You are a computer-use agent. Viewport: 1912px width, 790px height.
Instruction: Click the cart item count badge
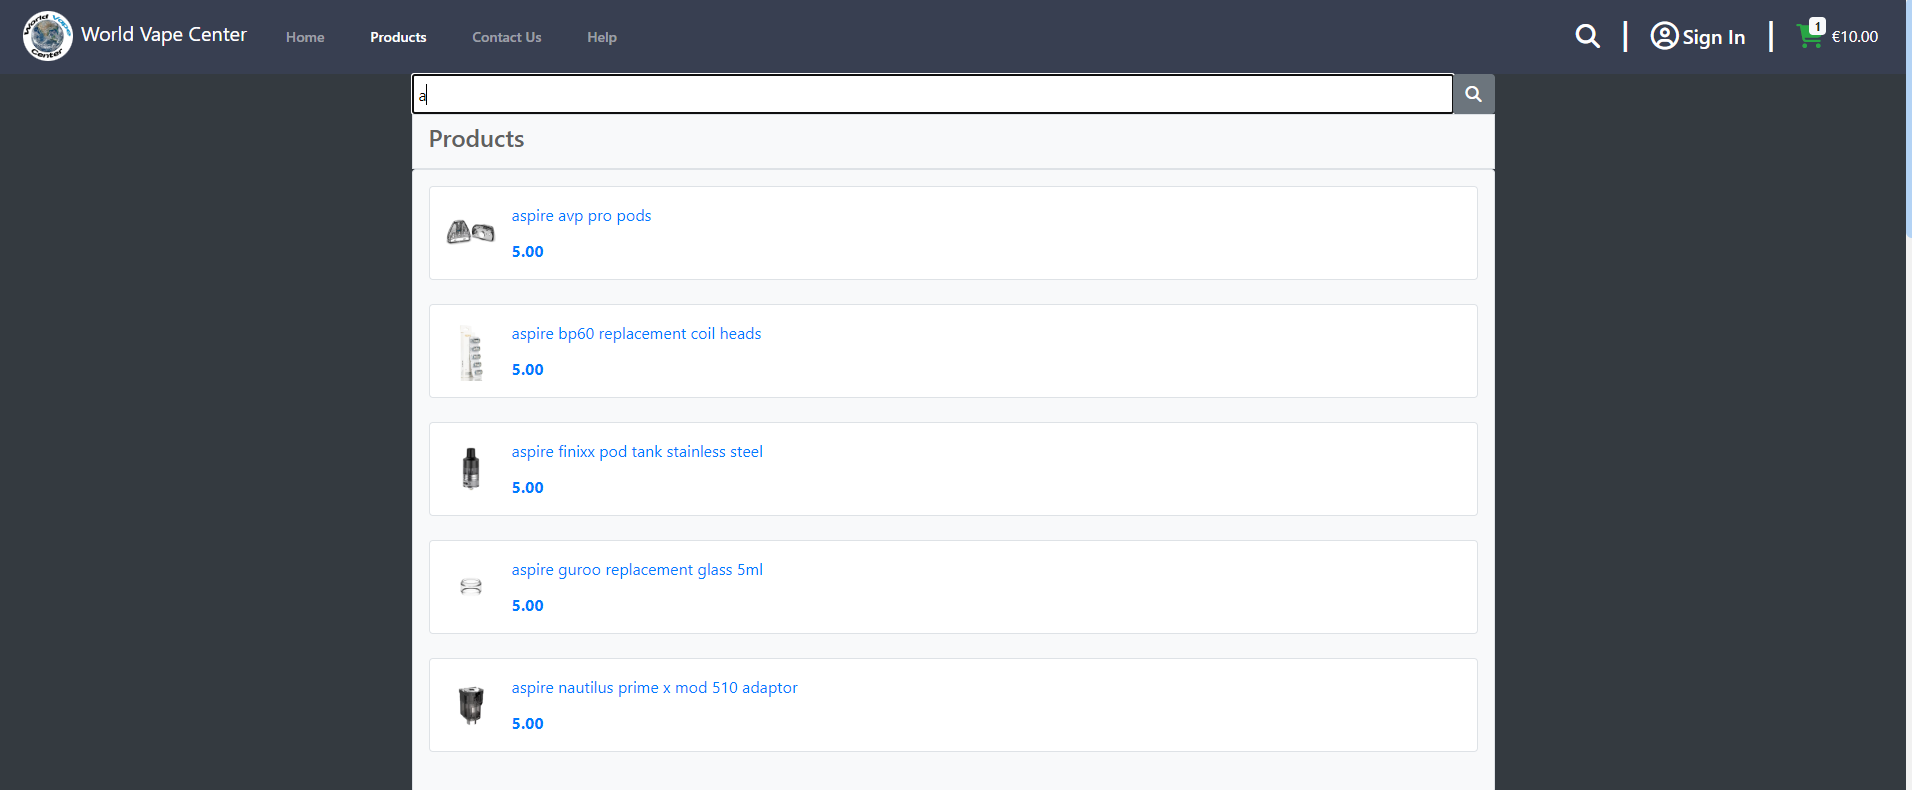click(1817, 26)
